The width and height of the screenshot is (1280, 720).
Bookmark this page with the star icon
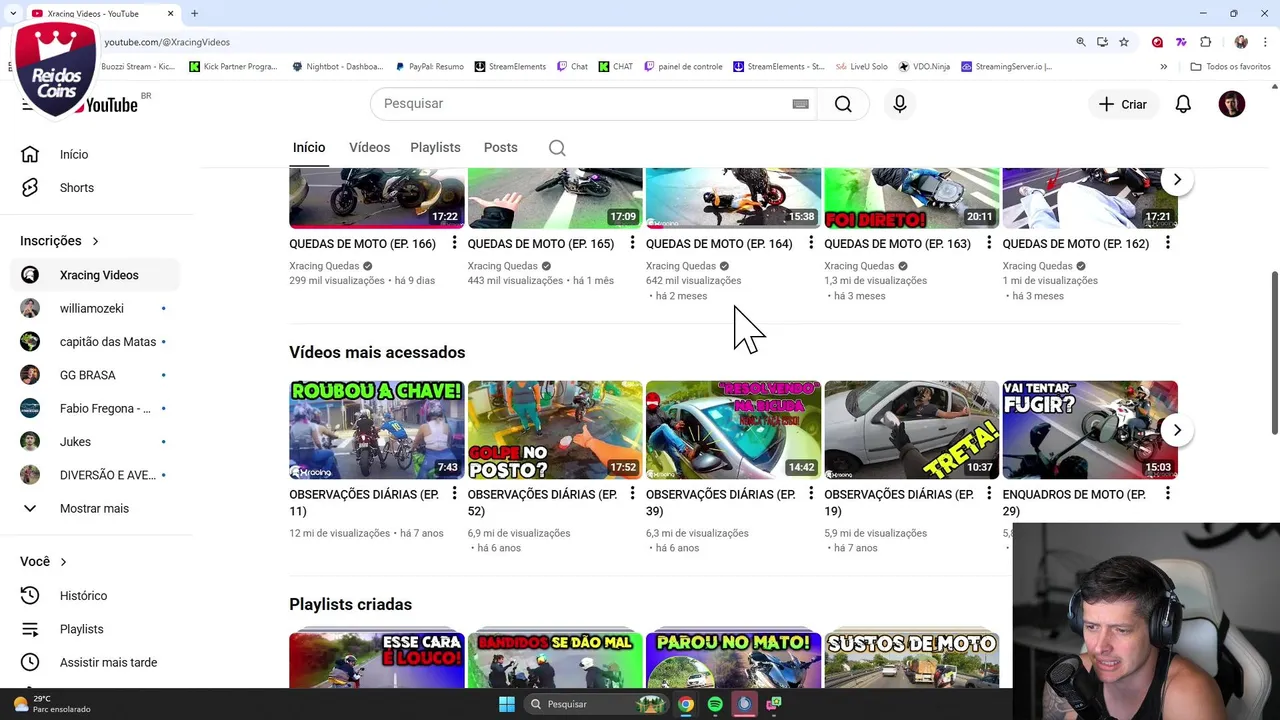click(1124, 42)
